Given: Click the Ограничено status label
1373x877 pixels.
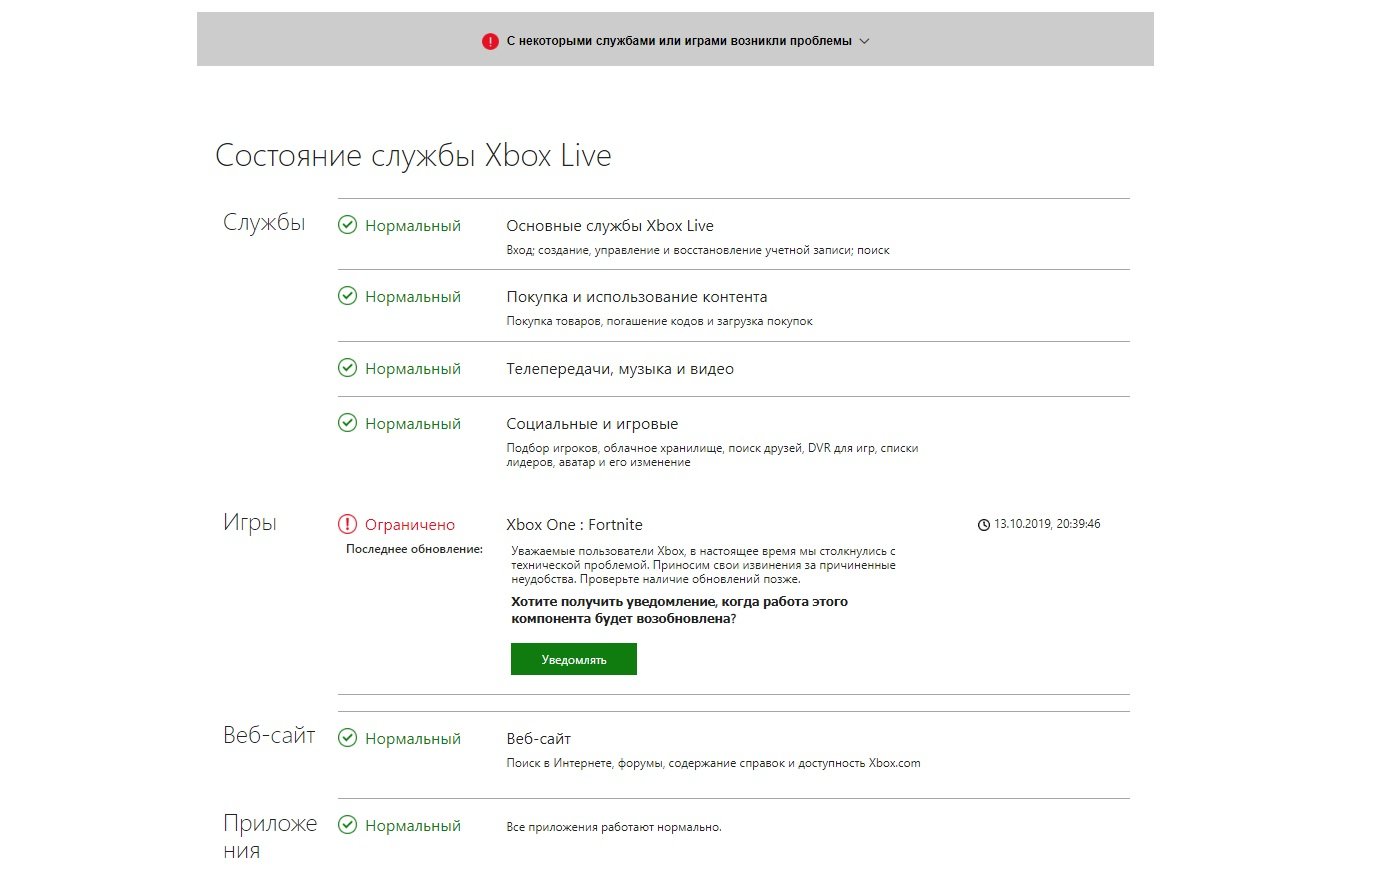Looking at the screenshot, I should coord(410,525).
